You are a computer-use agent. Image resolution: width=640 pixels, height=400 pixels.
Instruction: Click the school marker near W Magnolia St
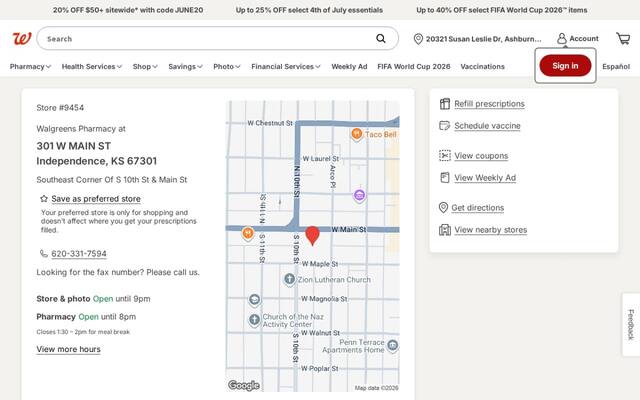[x=254, y=300]
